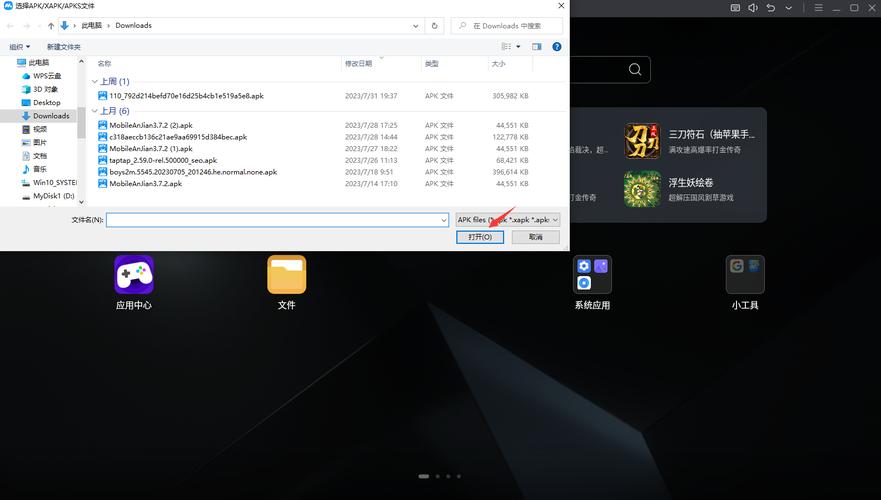Click the navigation tree scroll-down arrow
Image resolution: width=881 pixels, height=500 pixels.
coord(81,202)
